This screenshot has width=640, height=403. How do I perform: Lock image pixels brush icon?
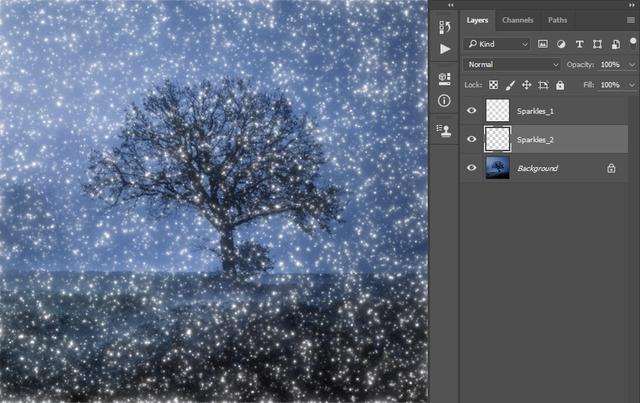click(x=510, y=85)
